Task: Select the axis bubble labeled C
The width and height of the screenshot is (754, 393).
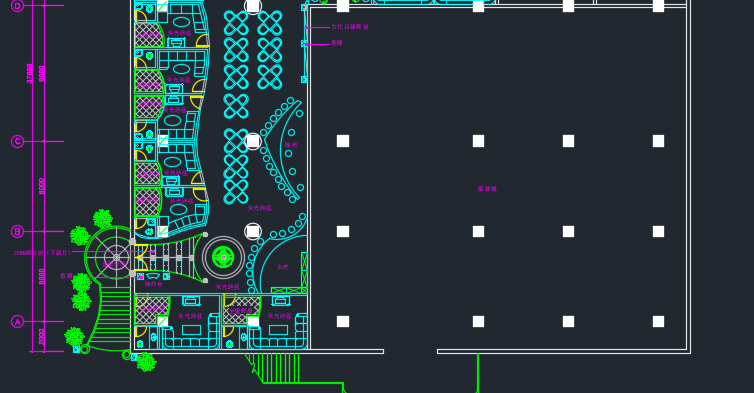Action: [17, 141]
